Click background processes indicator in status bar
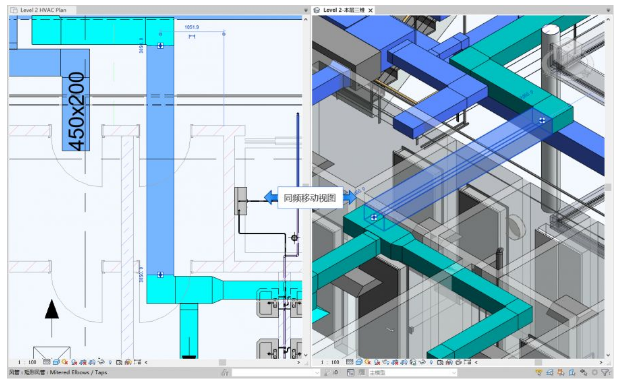This screenshot has width=625, height=386. [594, 372]
